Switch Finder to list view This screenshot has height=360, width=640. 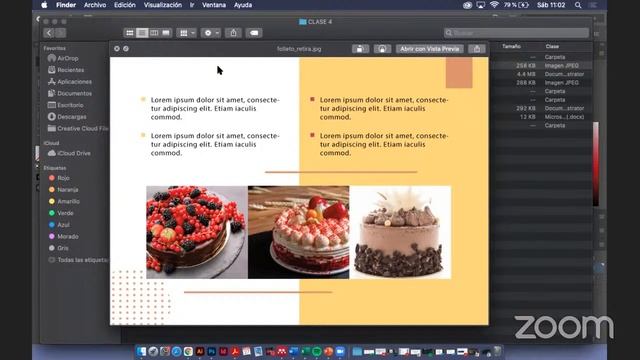[142, 33]
